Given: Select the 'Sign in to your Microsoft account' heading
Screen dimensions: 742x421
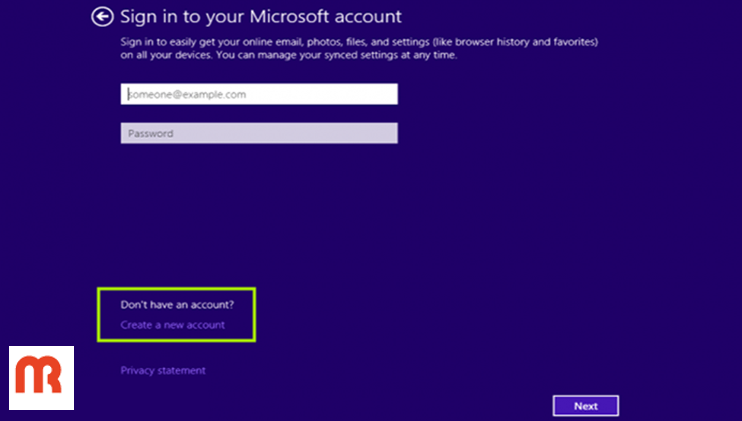Looking at the screenshot, I should click(261, 17).
